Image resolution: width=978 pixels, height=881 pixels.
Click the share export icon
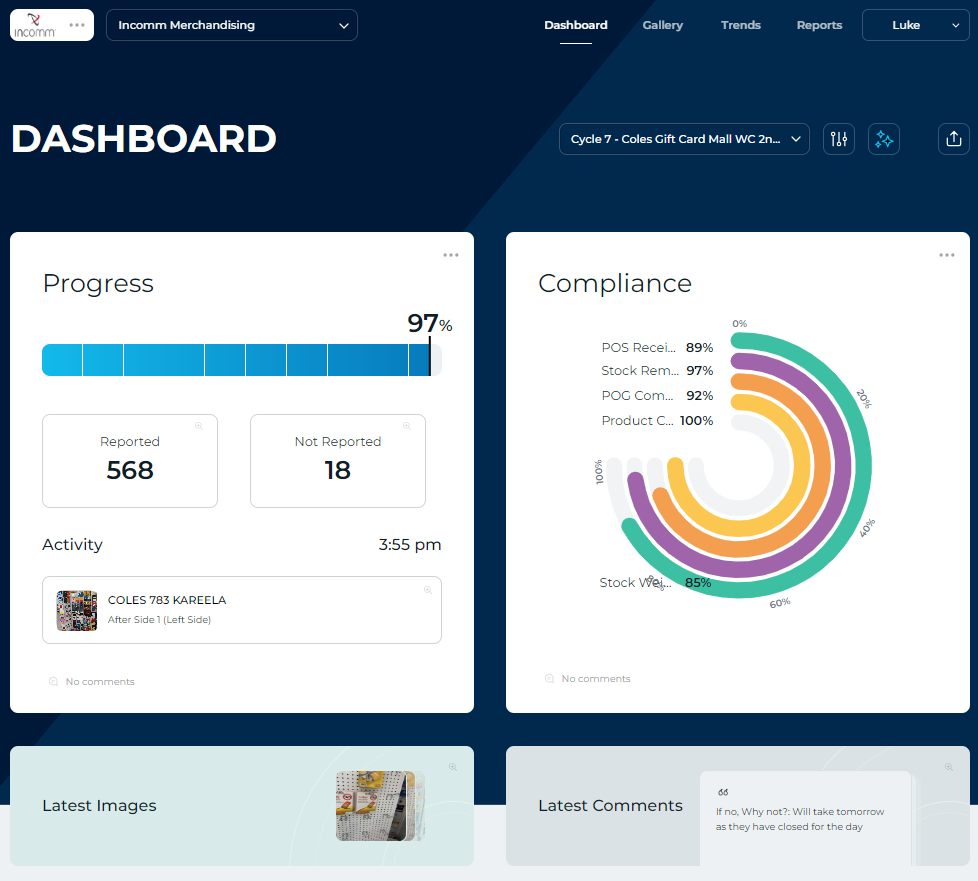pos(954,139)
